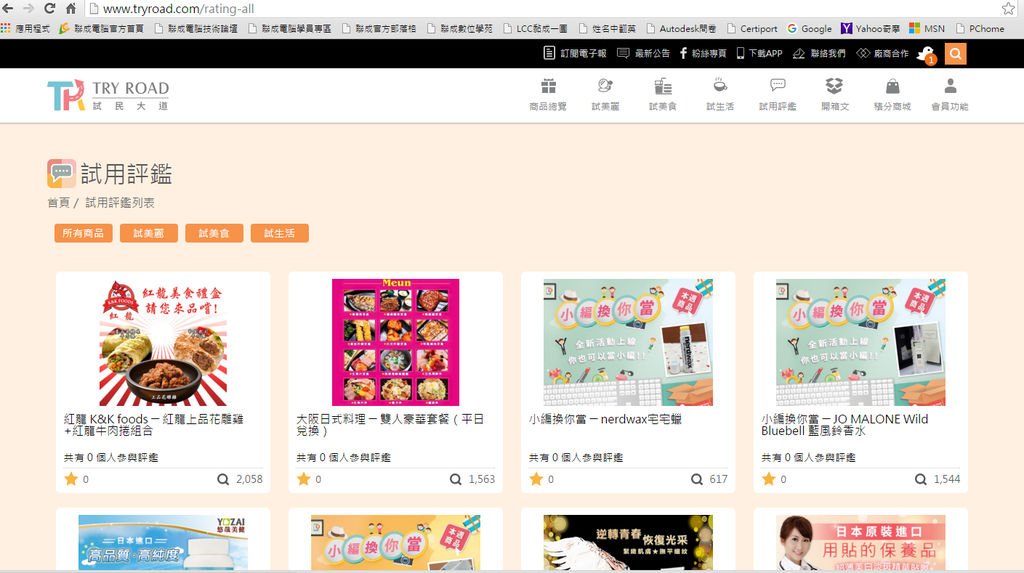The width and height of the screenshot is (1024, 573).
Task: Open 試生活 in main navigation
Action: (720, 95)
